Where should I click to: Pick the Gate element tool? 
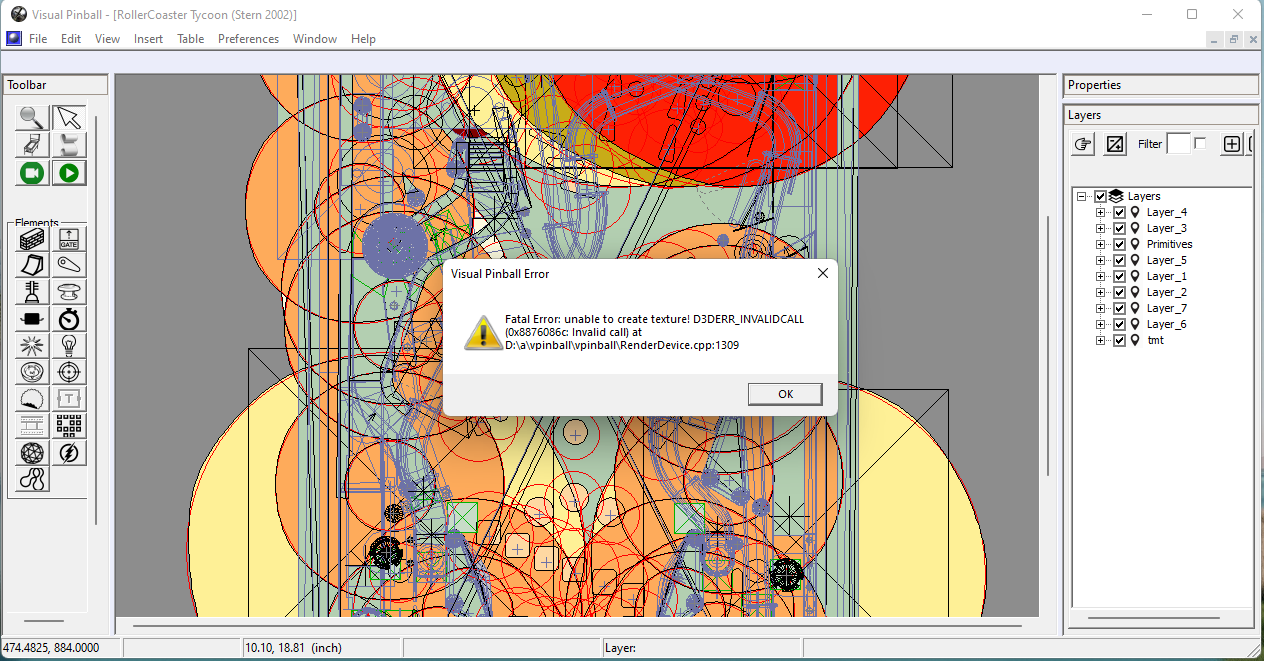[69, 239]
